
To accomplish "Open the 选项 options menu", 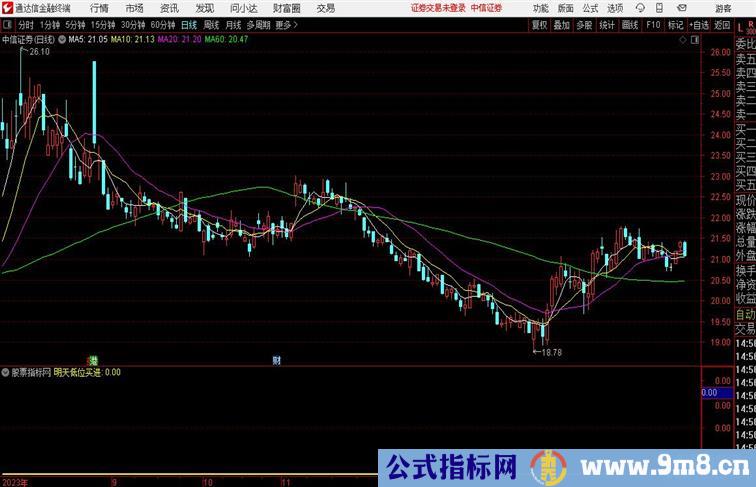I will (x=615, y=8).
